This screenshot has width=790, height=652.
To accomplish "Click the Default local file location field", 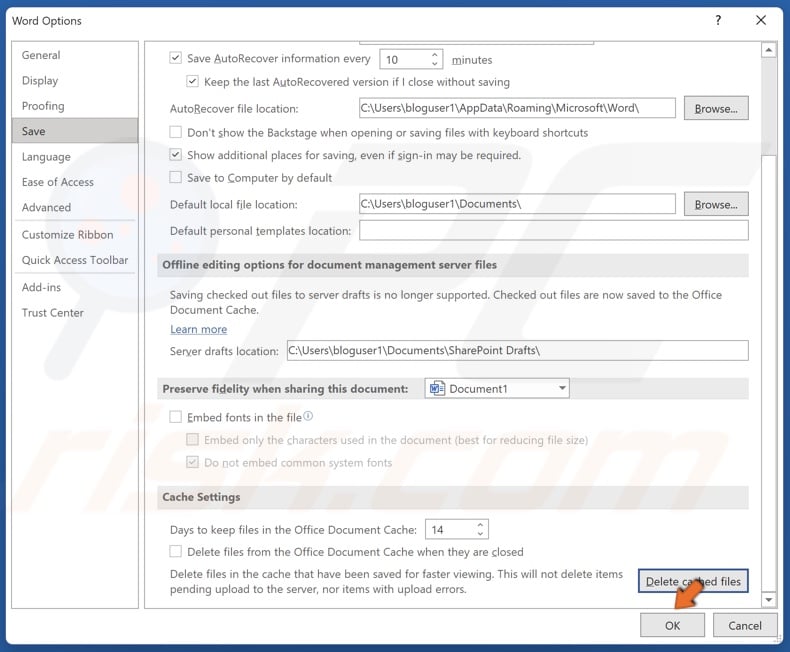I will tap(517, 204).
